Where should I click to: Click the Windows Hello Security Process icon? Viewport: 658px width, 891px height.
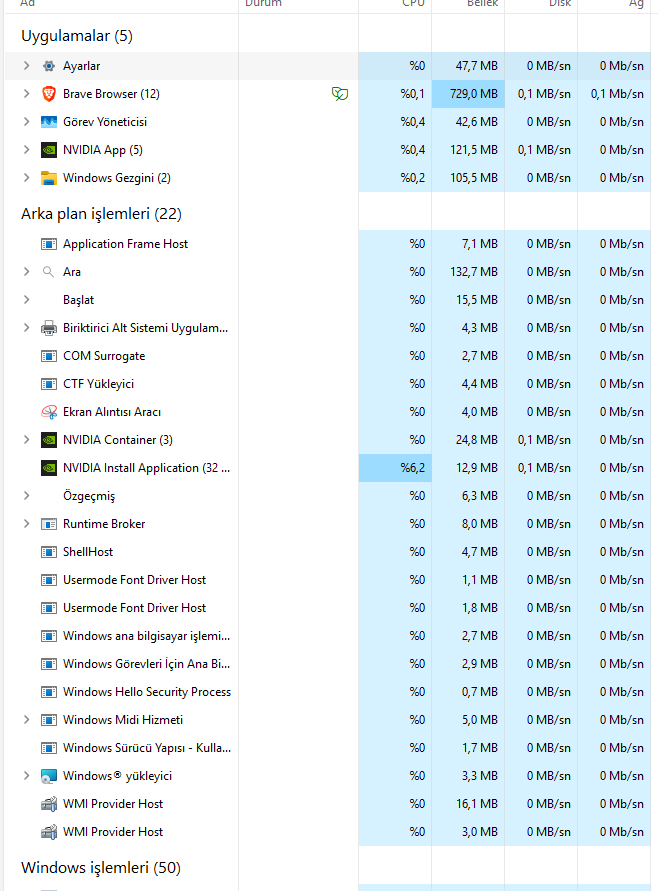49,692
